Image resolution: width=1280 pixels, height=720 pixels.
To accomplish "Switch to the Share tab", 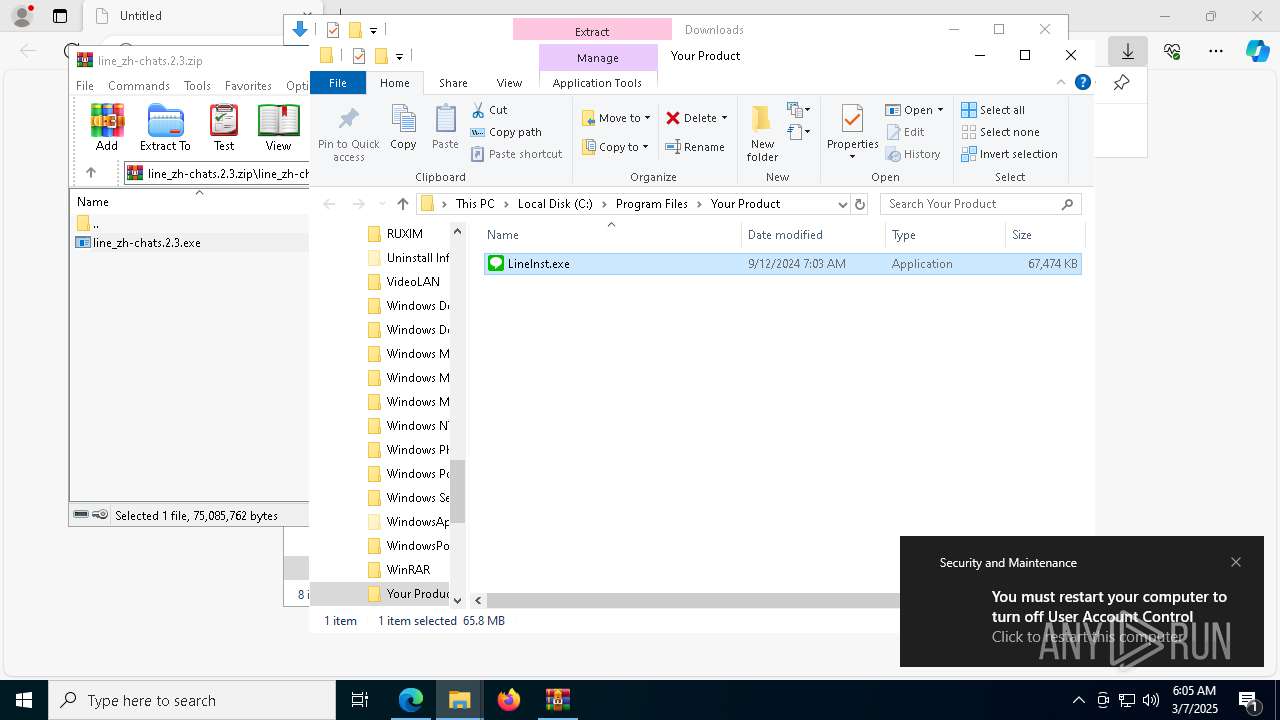I will [x=453, y=83].
